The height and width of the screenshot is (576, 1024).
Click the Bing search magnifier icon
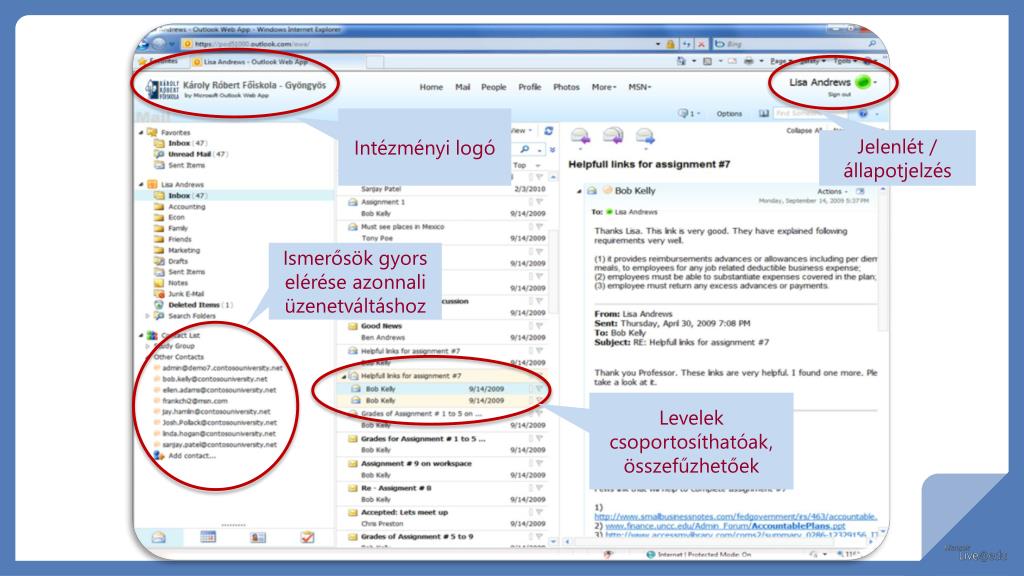(x=872, y=44)
